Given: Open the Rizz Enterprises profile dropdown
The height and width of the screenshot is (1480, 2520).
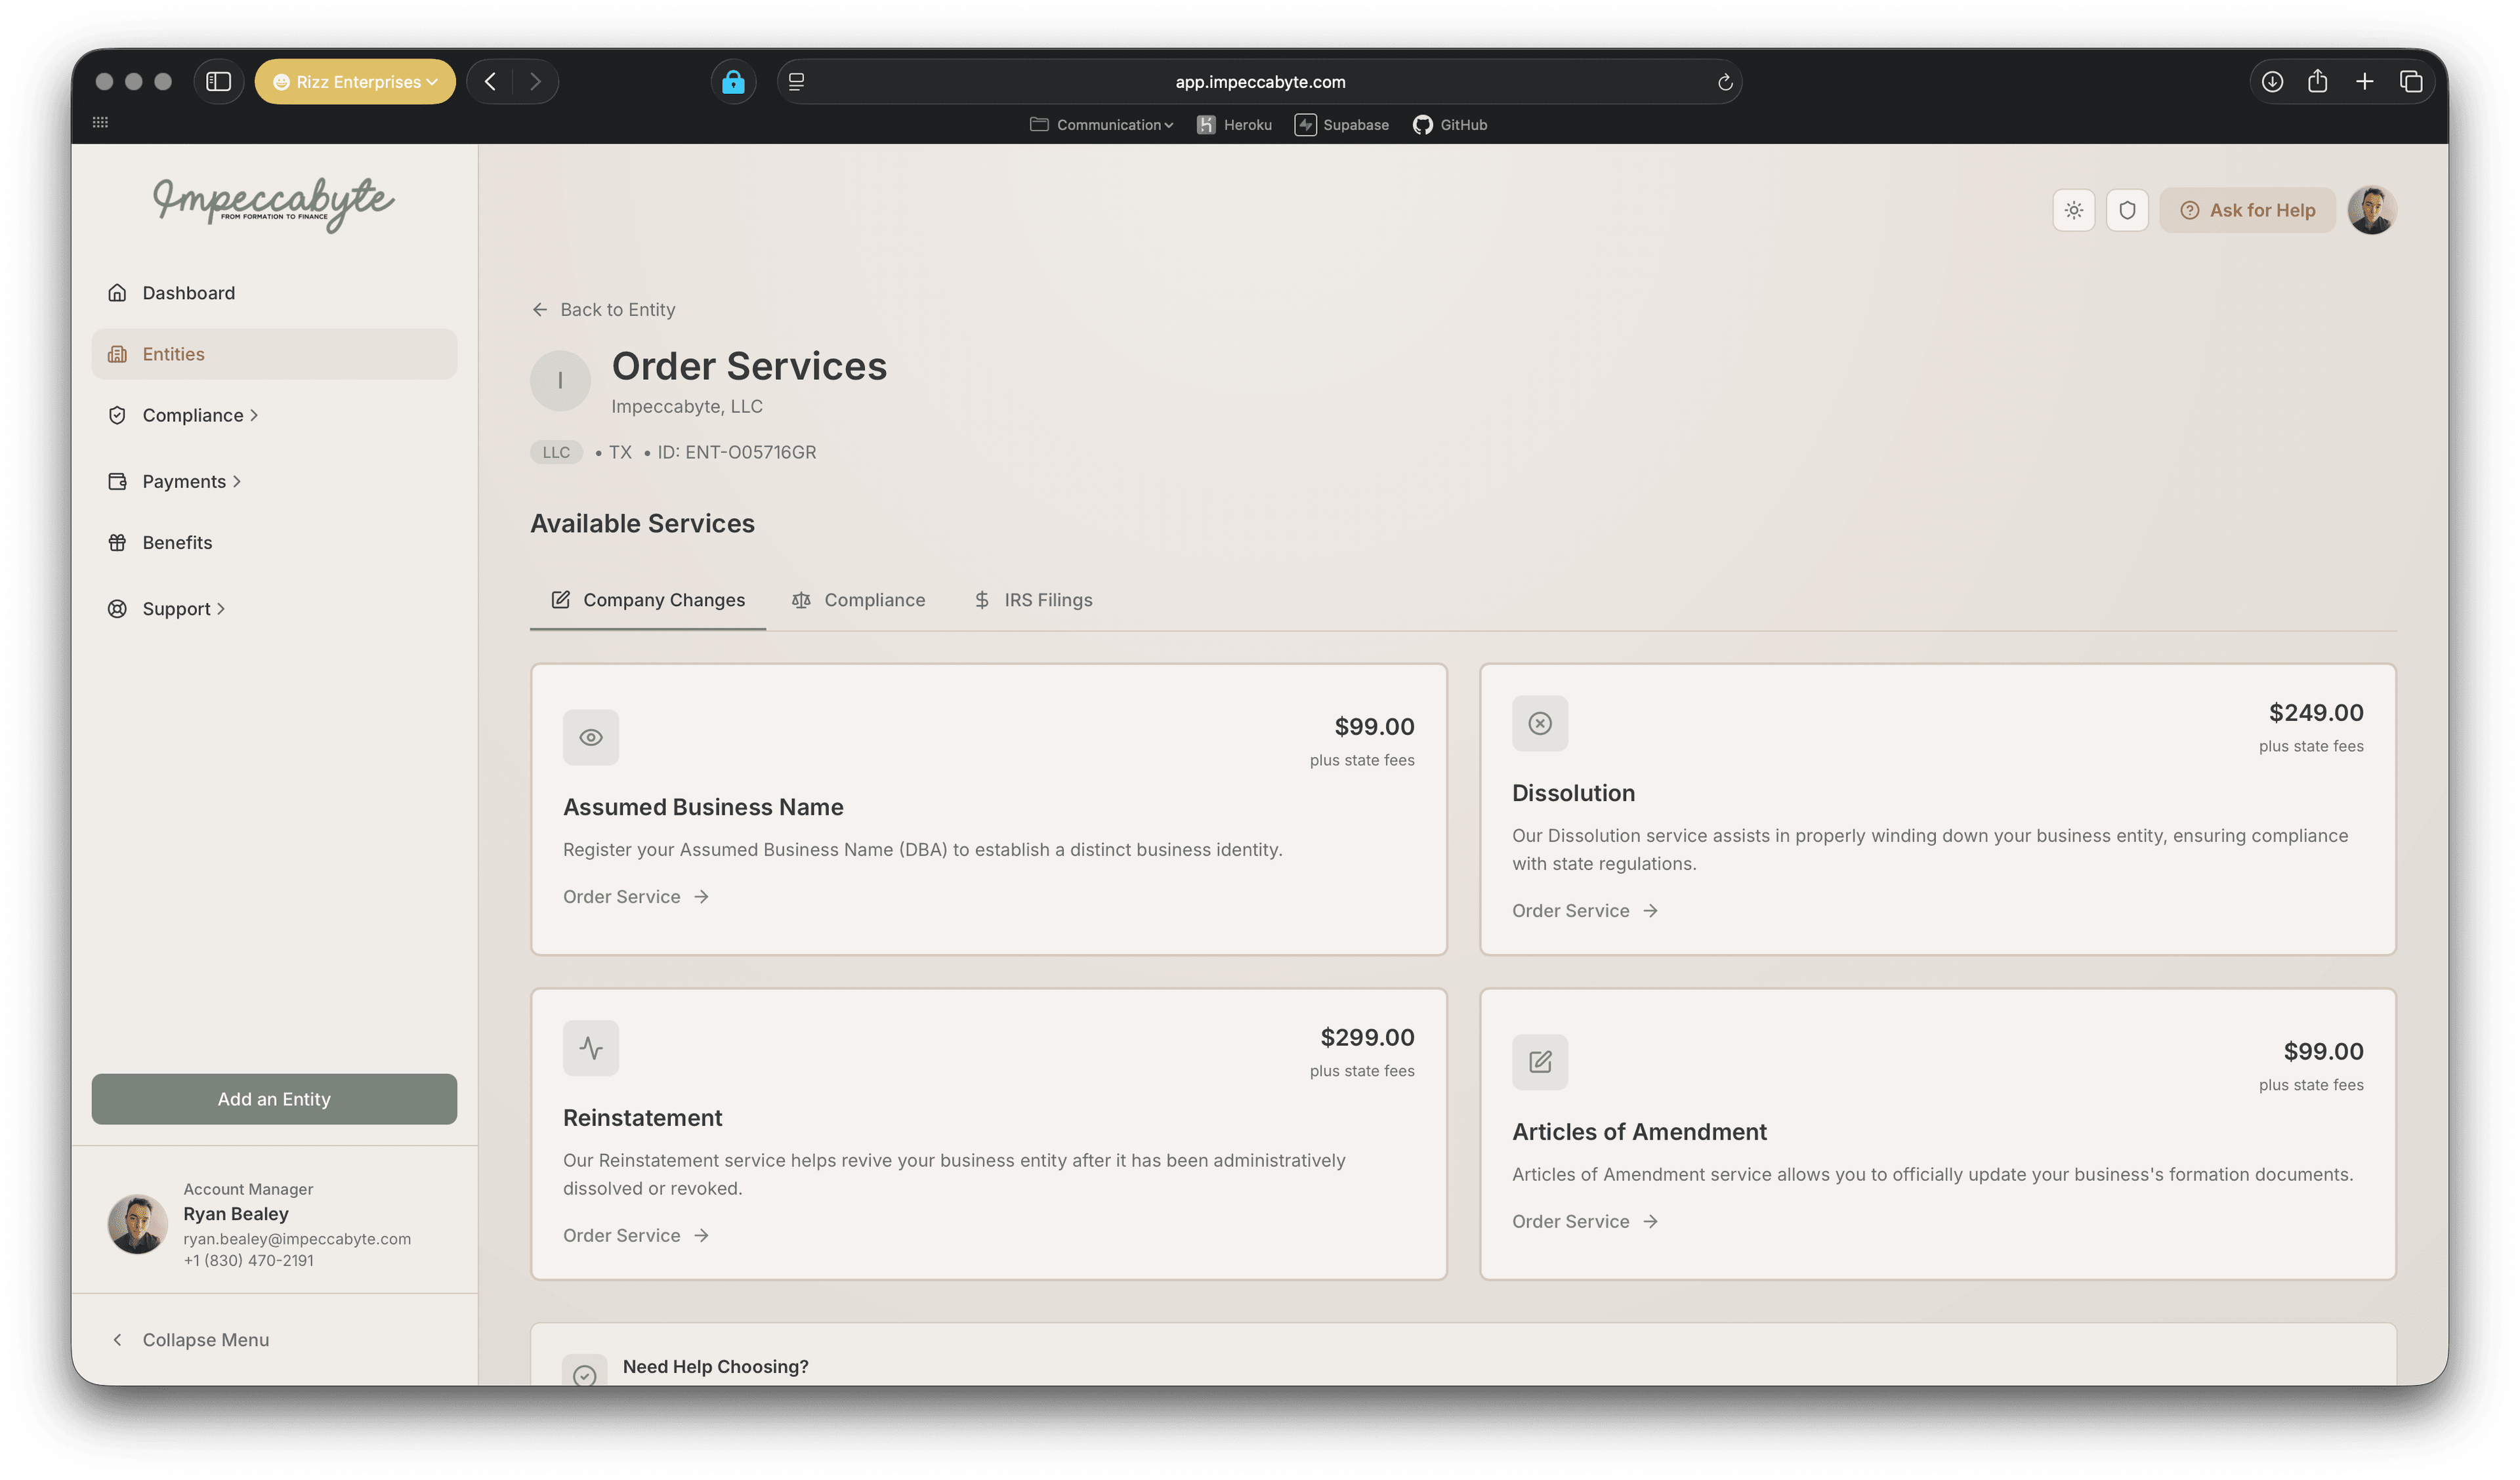Looking at the screenshot, I should [355, 82].
